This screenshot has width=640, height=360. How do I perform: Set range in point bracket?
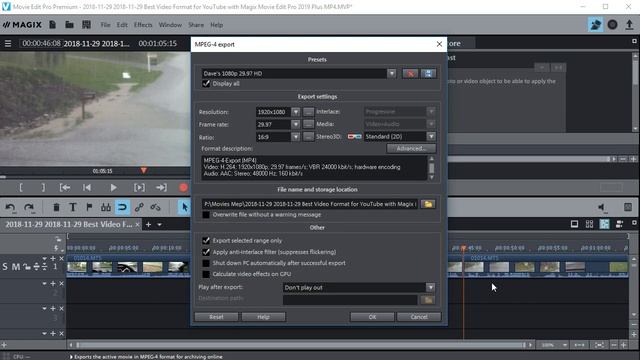pos(21,187)
